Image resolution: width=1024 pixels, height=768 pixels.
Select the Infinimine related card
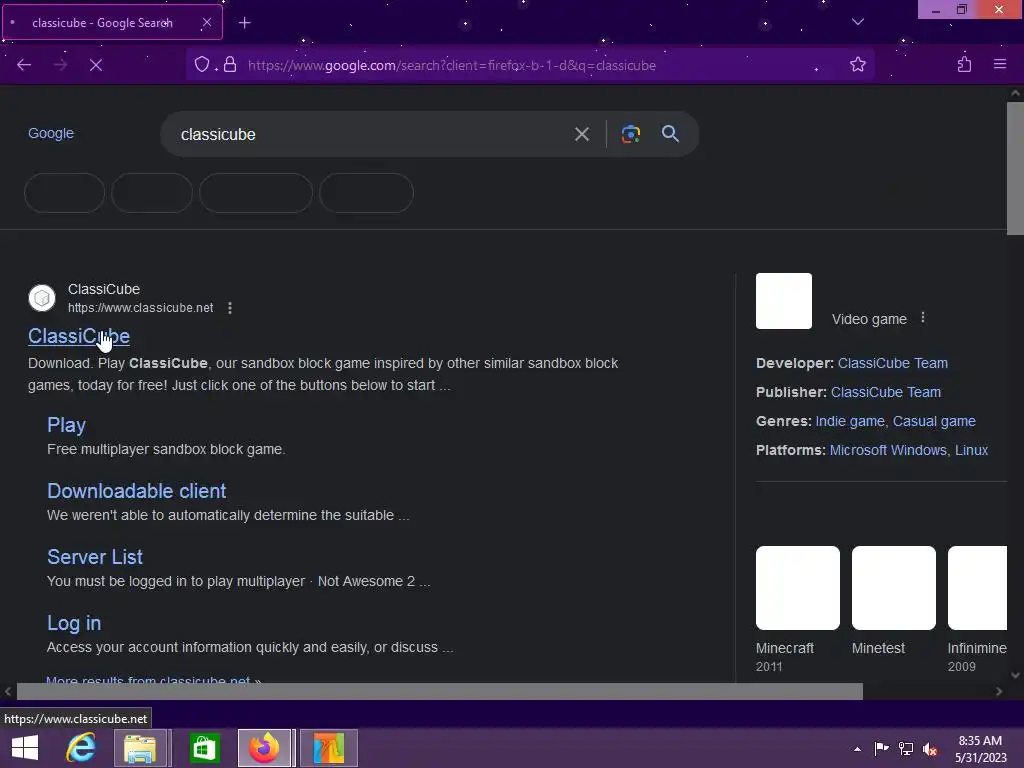977,609
